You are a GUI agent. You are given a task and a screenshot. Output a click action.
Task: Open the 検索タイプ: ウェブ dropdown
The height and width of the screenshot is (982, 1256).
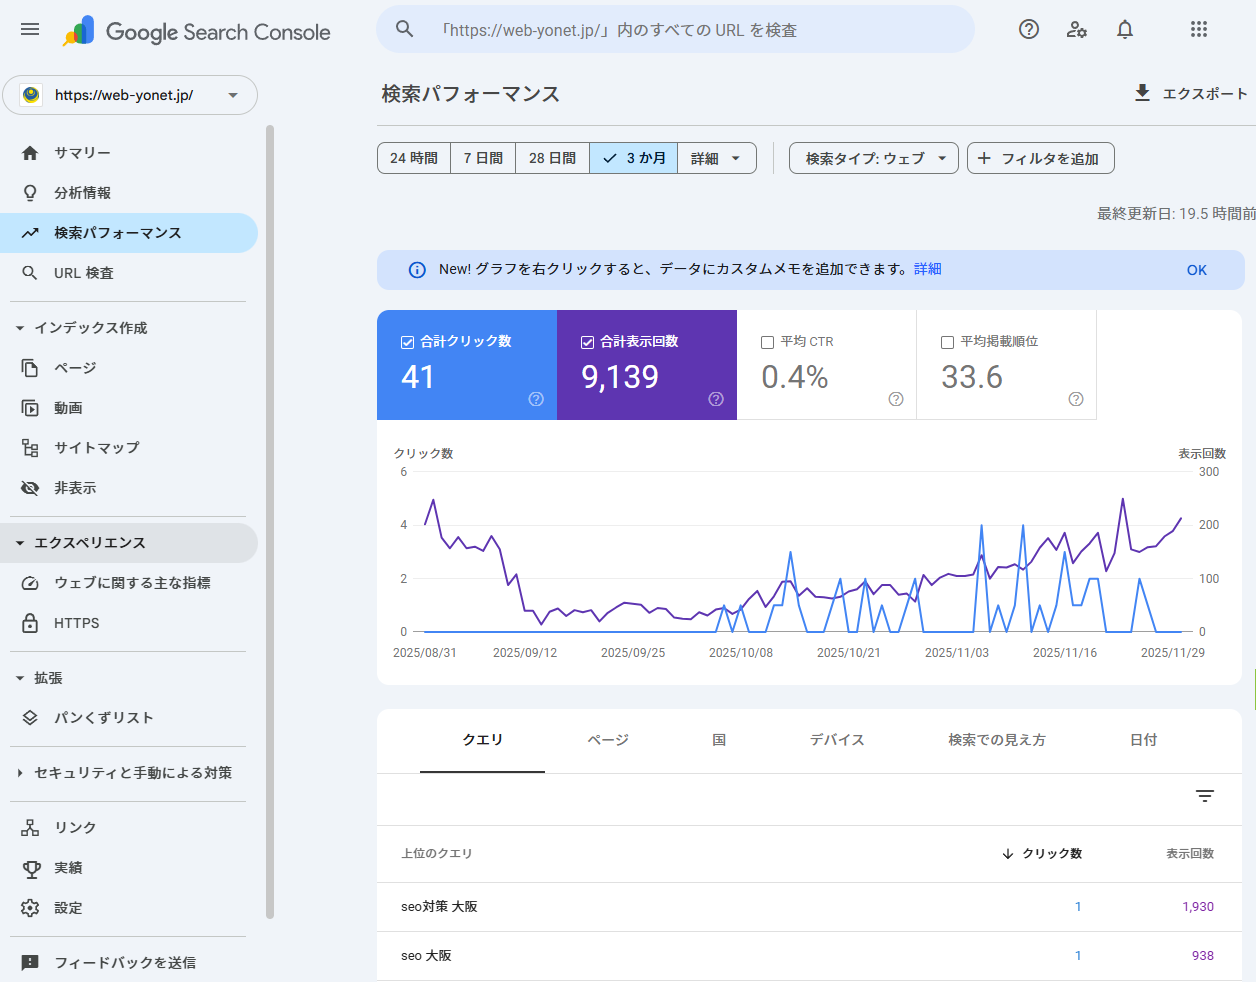[x=873, y=158]
